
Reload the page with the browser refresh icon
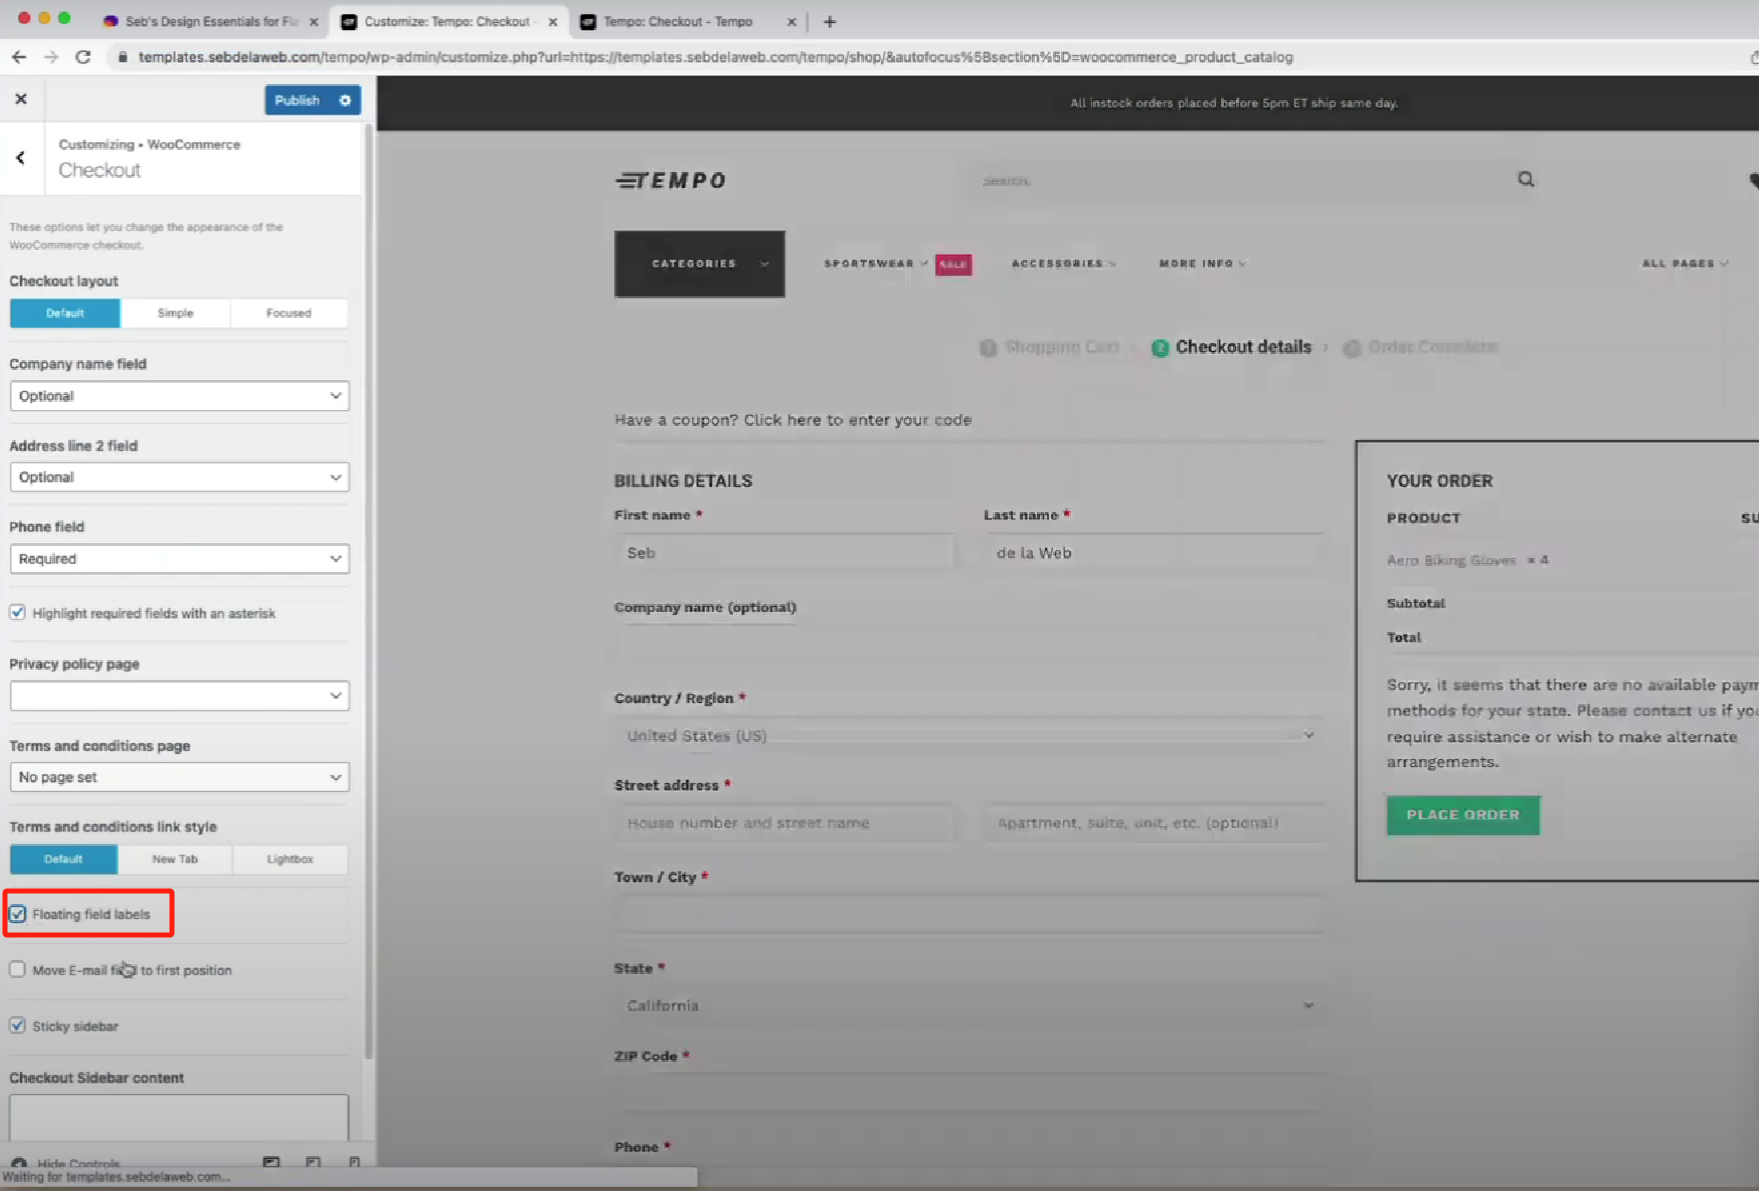pos(84,57)
